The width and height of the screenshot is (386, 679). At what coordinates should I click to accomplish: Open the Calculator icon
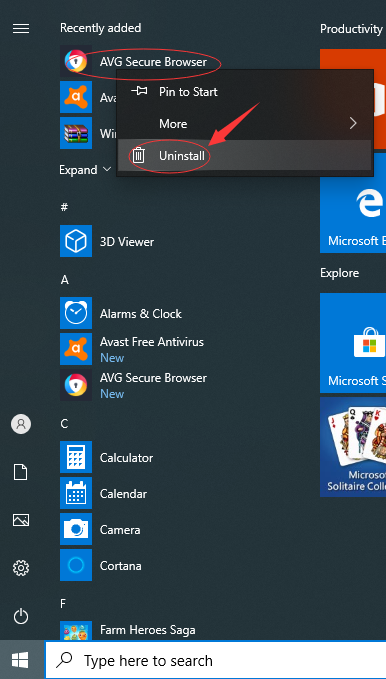76,457
